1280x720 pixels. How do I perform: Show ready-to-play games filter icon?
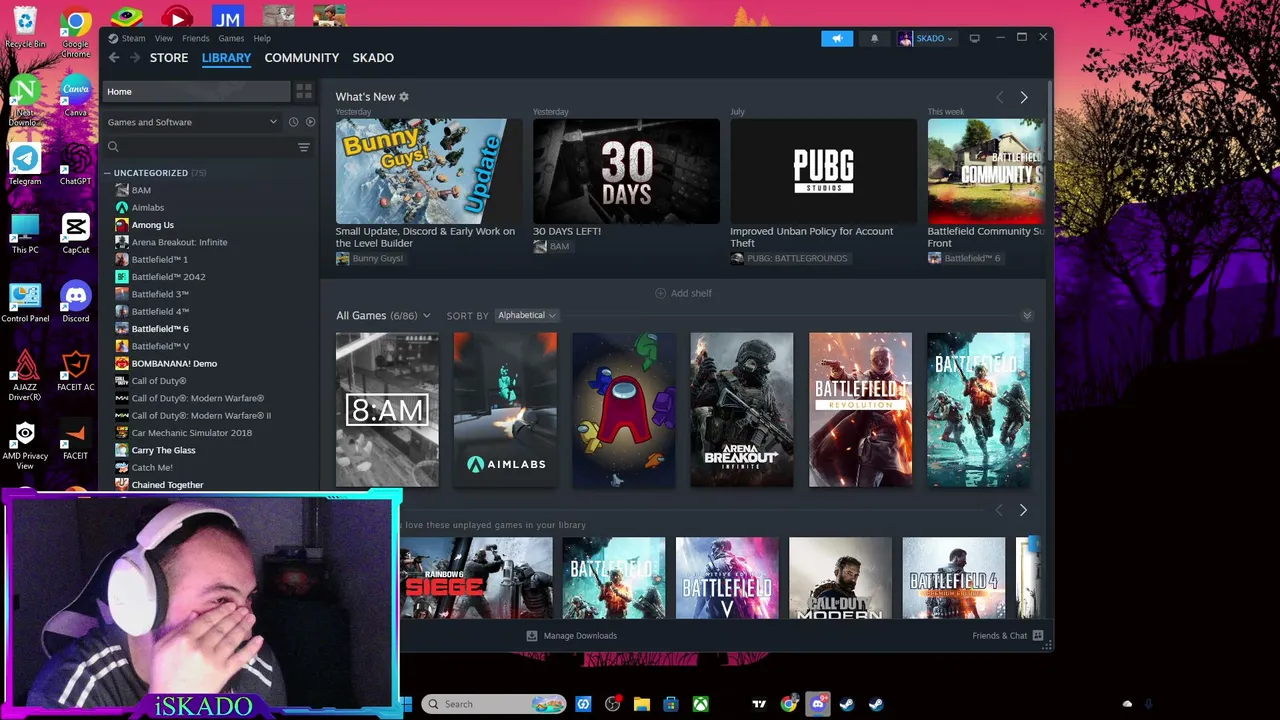pos(310,122)
